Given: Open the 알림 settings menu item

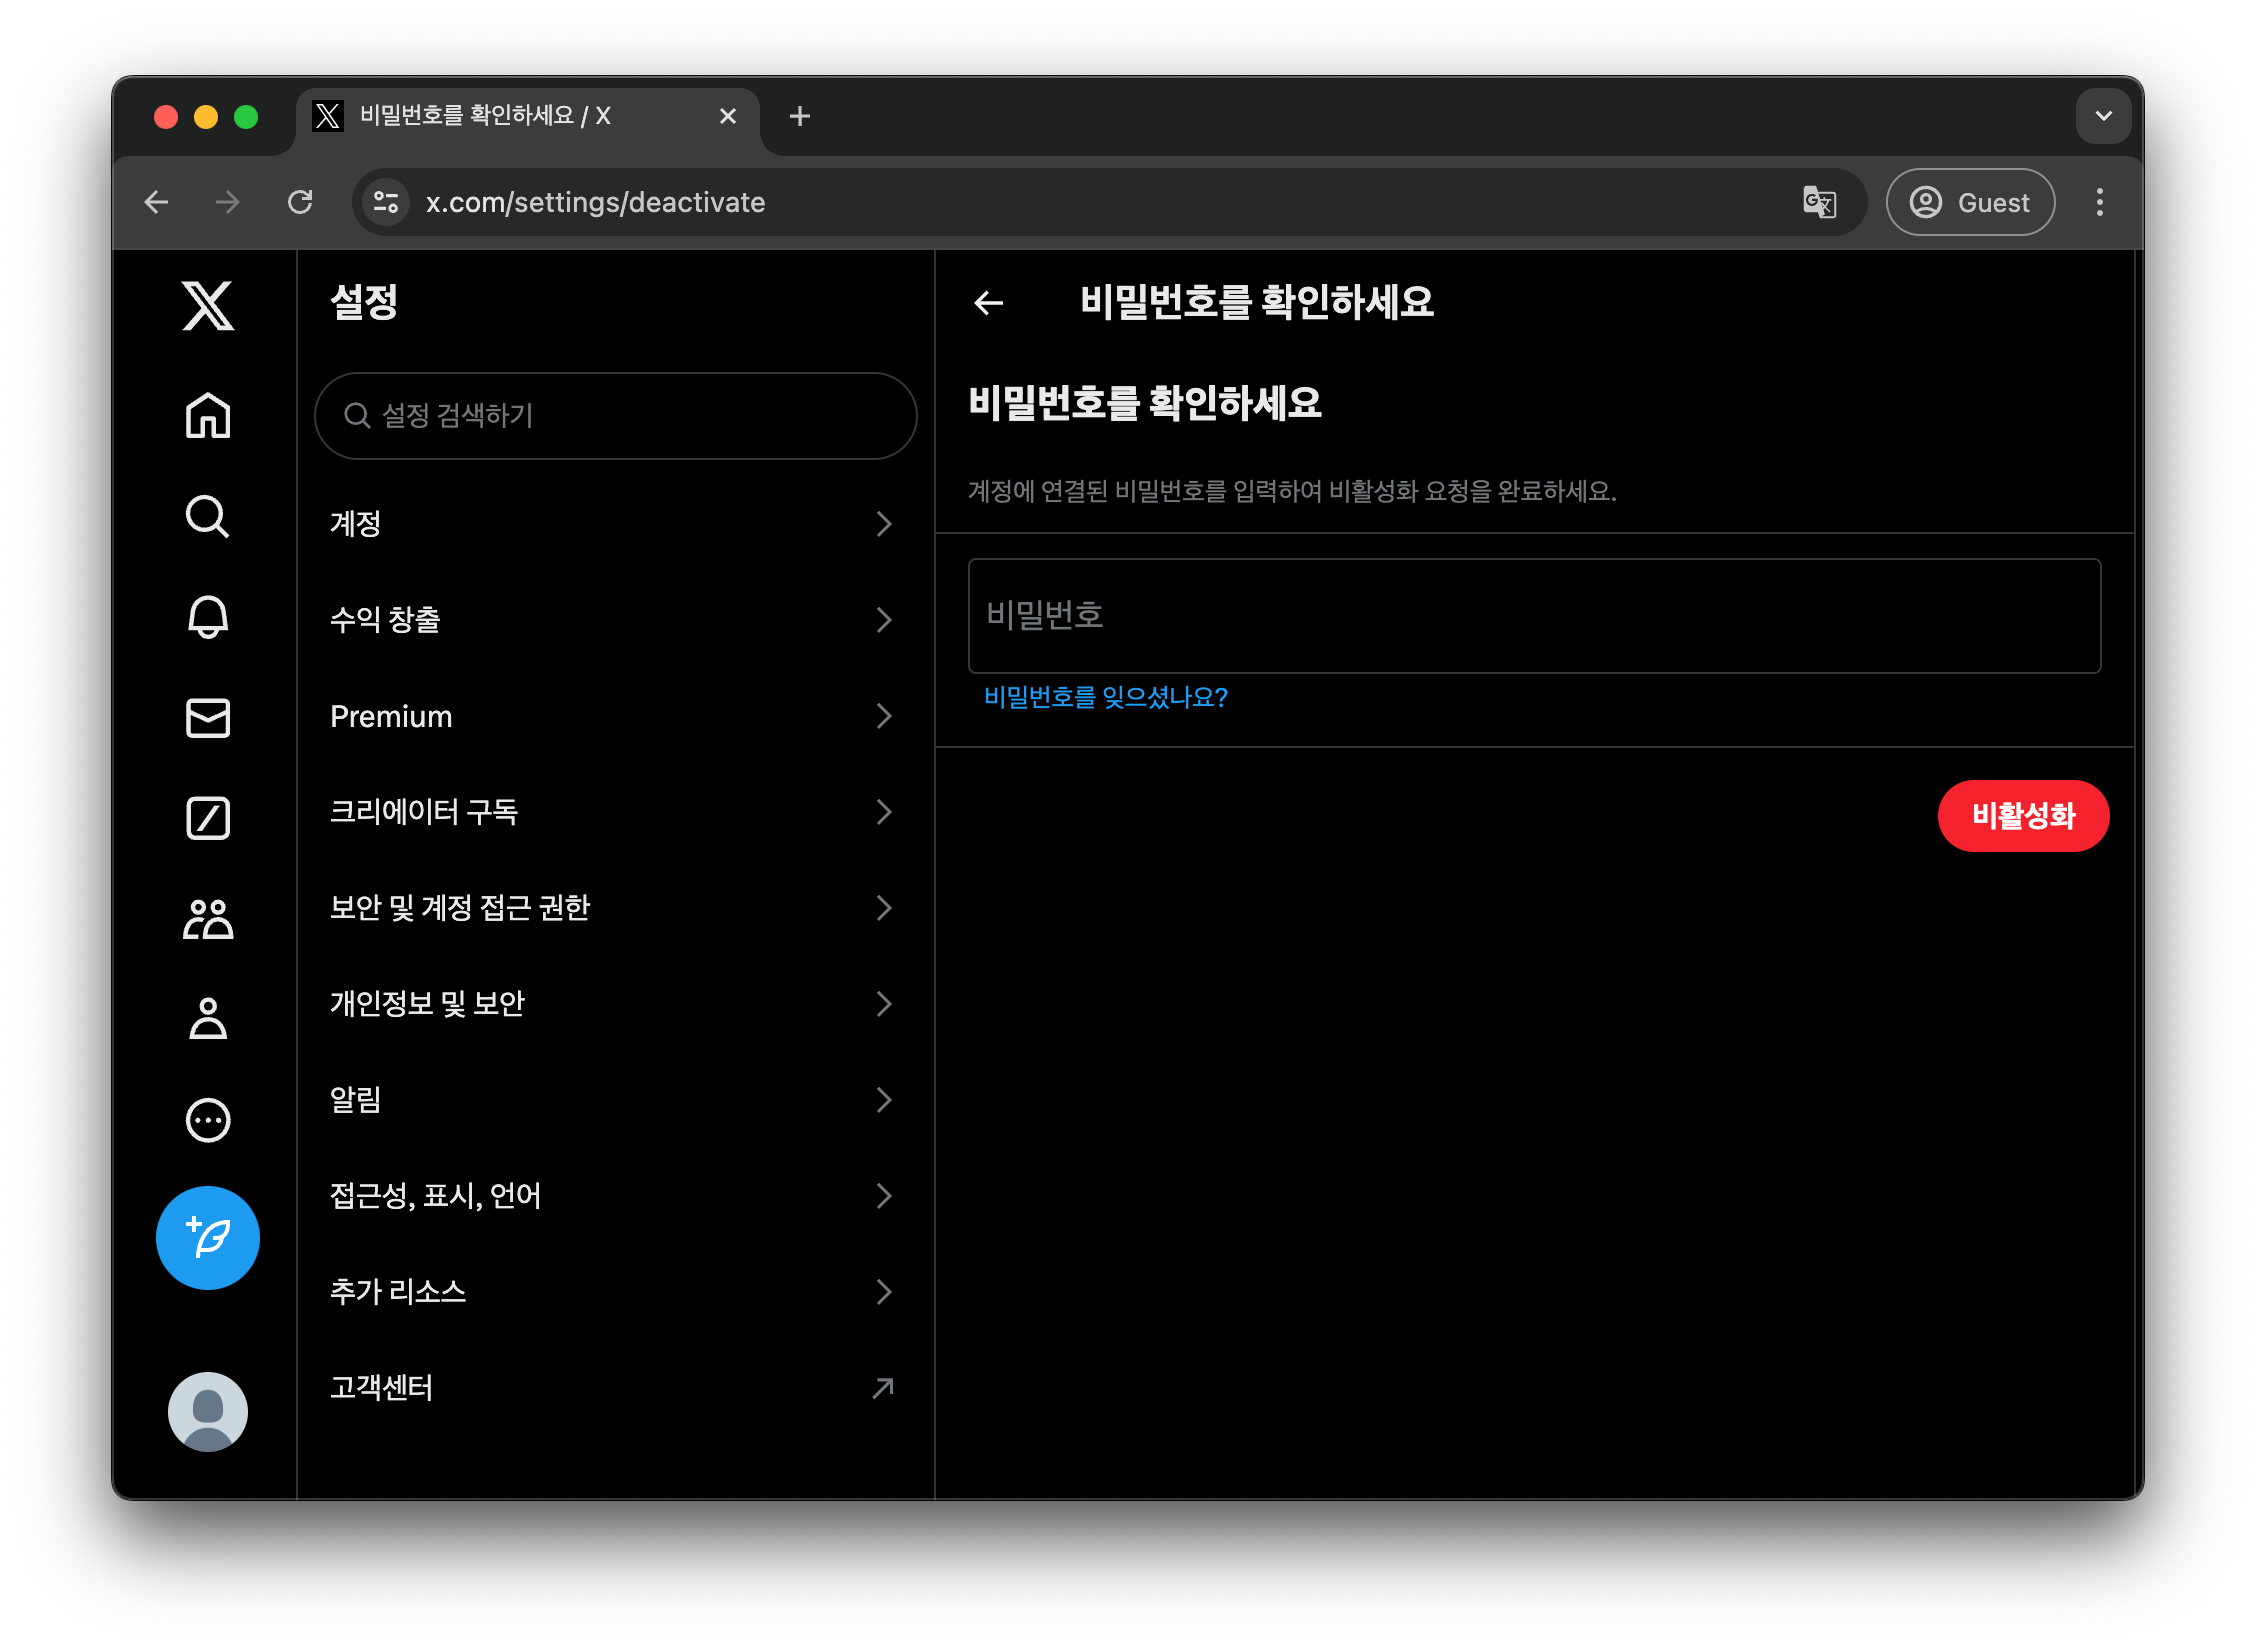Looking at the screenshot, I should [612, 1099].
